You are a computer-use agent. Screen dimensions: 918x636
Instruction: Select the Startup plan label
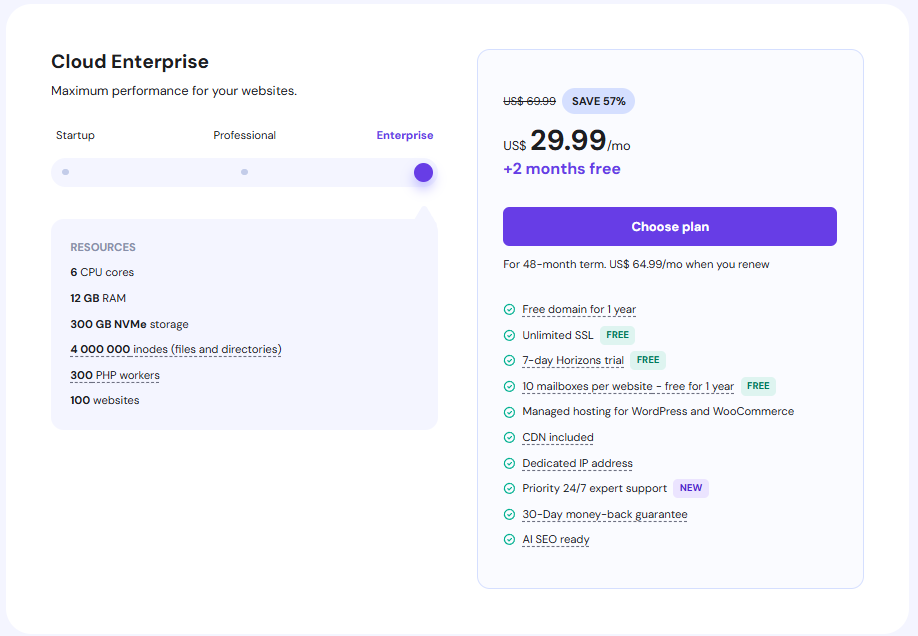75,136
